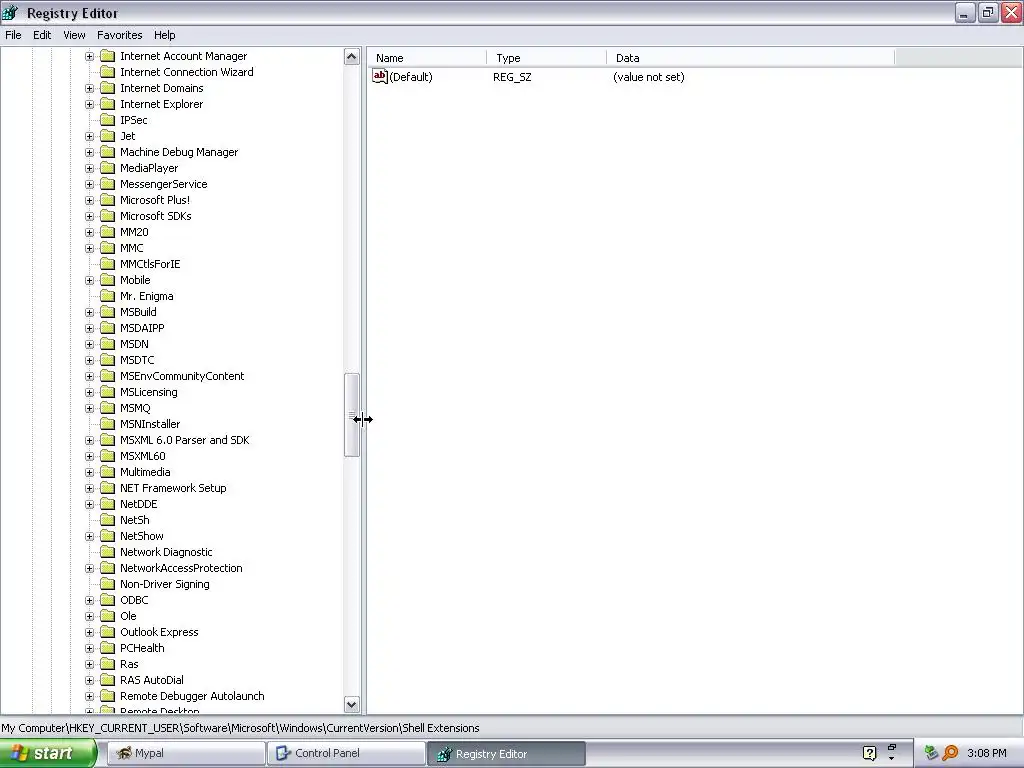
Task: Click the tree vertical scrollbar thumb
Action: (351, 415)
